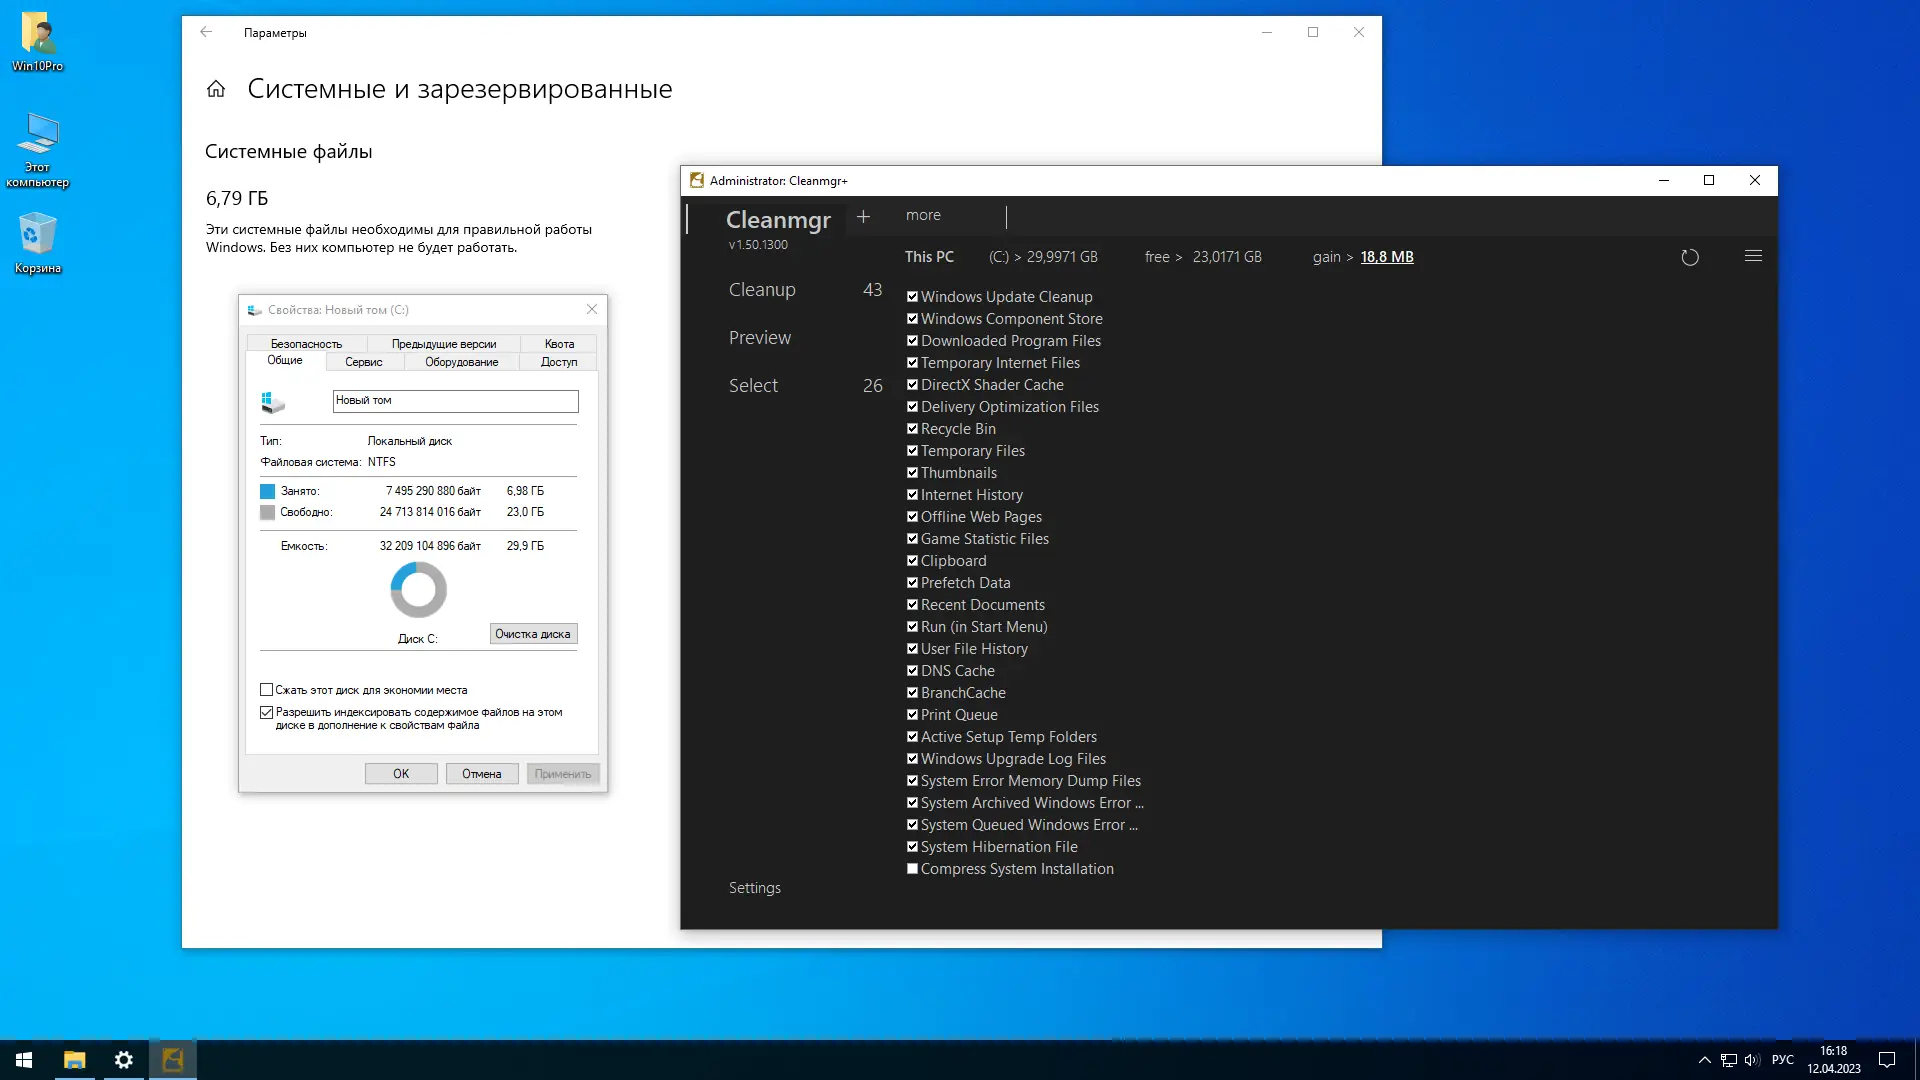Image resolution: width=1920 pixels, height=1080 pixels.
Task: Click the 18,8 MB gain link
Action: click(1386, 257)
